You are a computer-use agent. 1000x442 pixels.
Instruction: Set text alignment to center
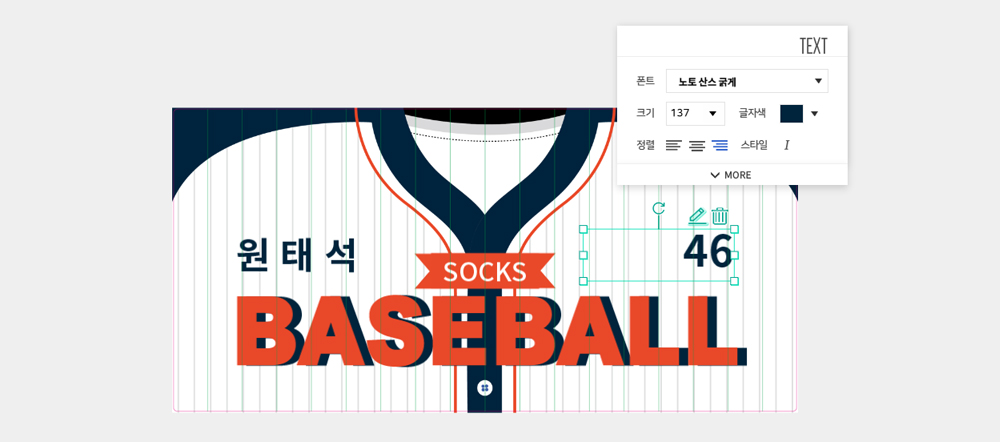[x=697, y=145]
